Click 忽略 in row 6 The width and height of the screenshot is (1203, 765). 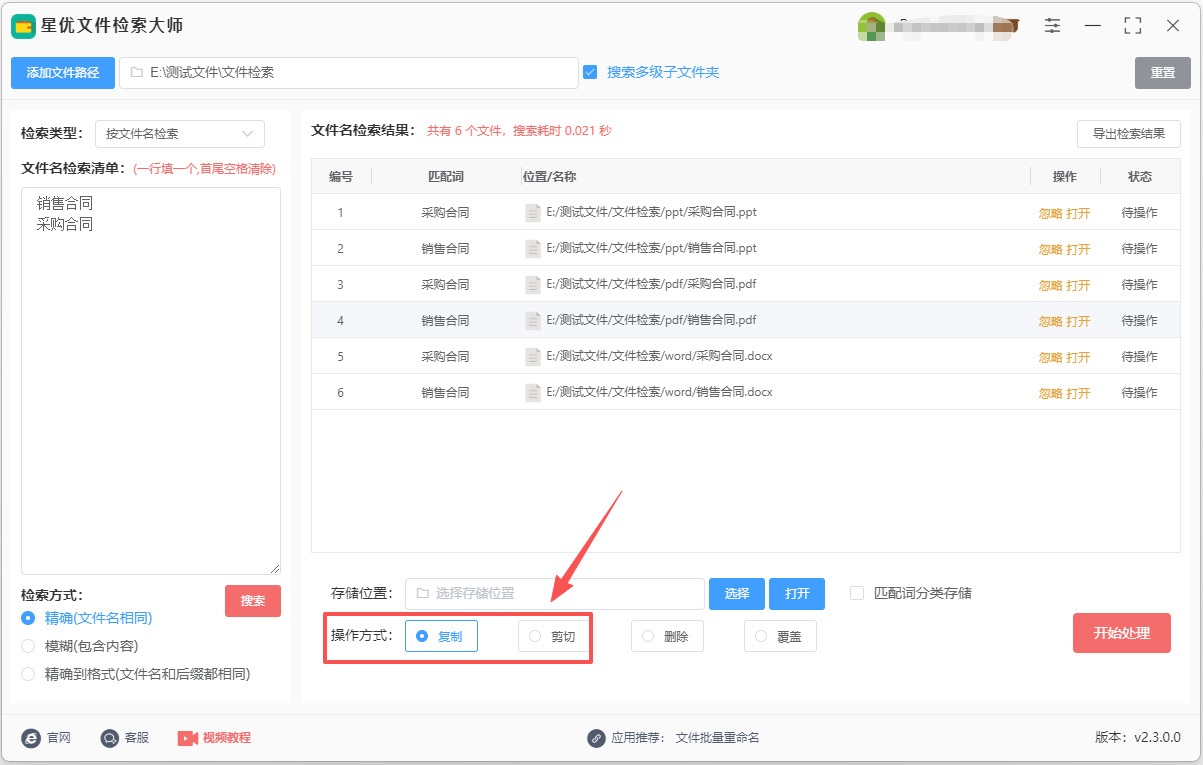coord(1050,393)
